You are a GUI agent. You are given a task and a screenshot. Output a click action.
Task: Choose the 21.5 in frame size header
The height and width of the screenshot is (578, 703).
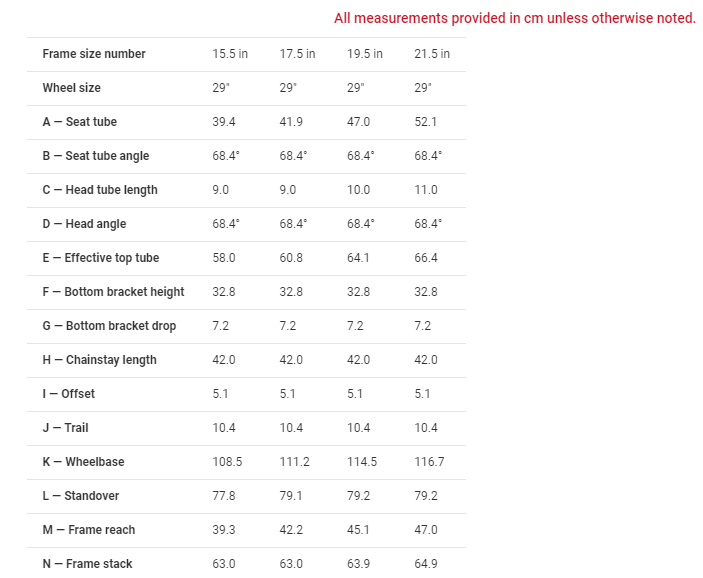[432, 54]
